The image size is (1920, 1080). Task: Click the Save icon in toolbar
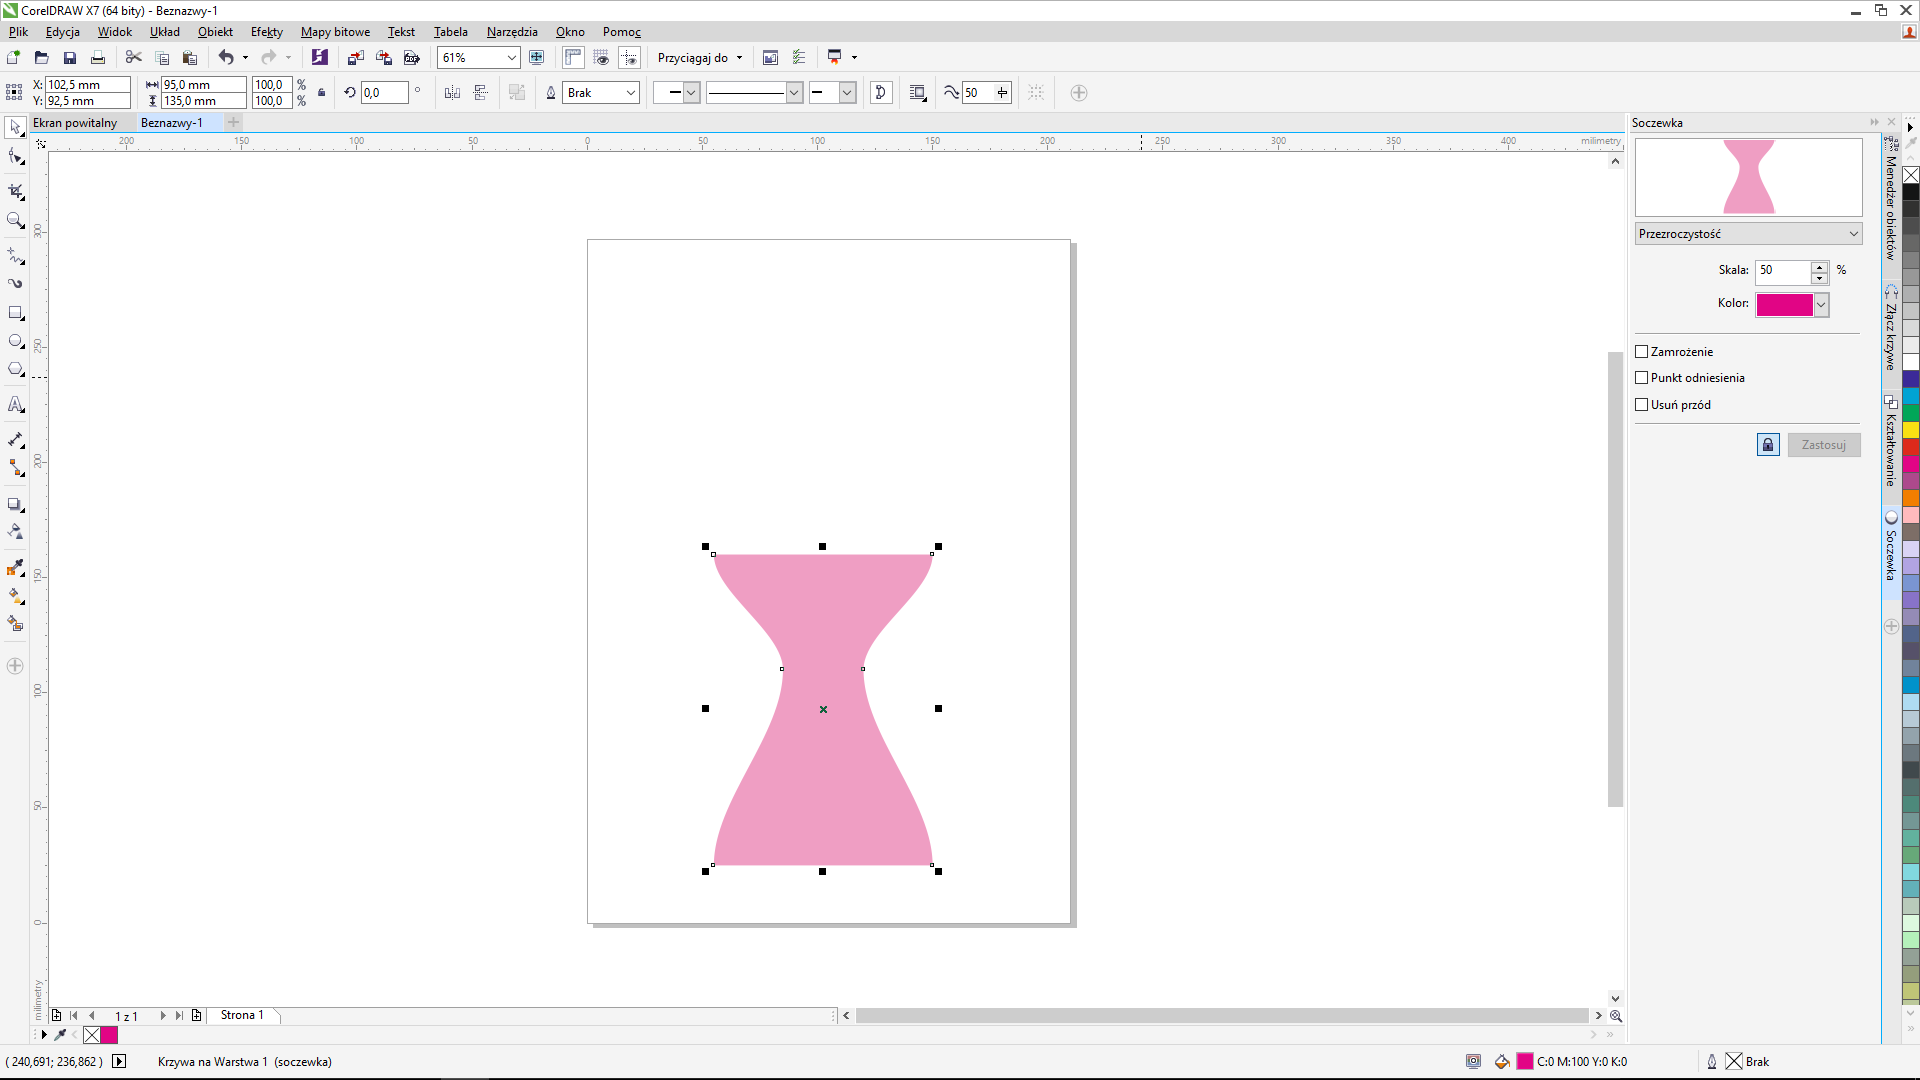69,58
